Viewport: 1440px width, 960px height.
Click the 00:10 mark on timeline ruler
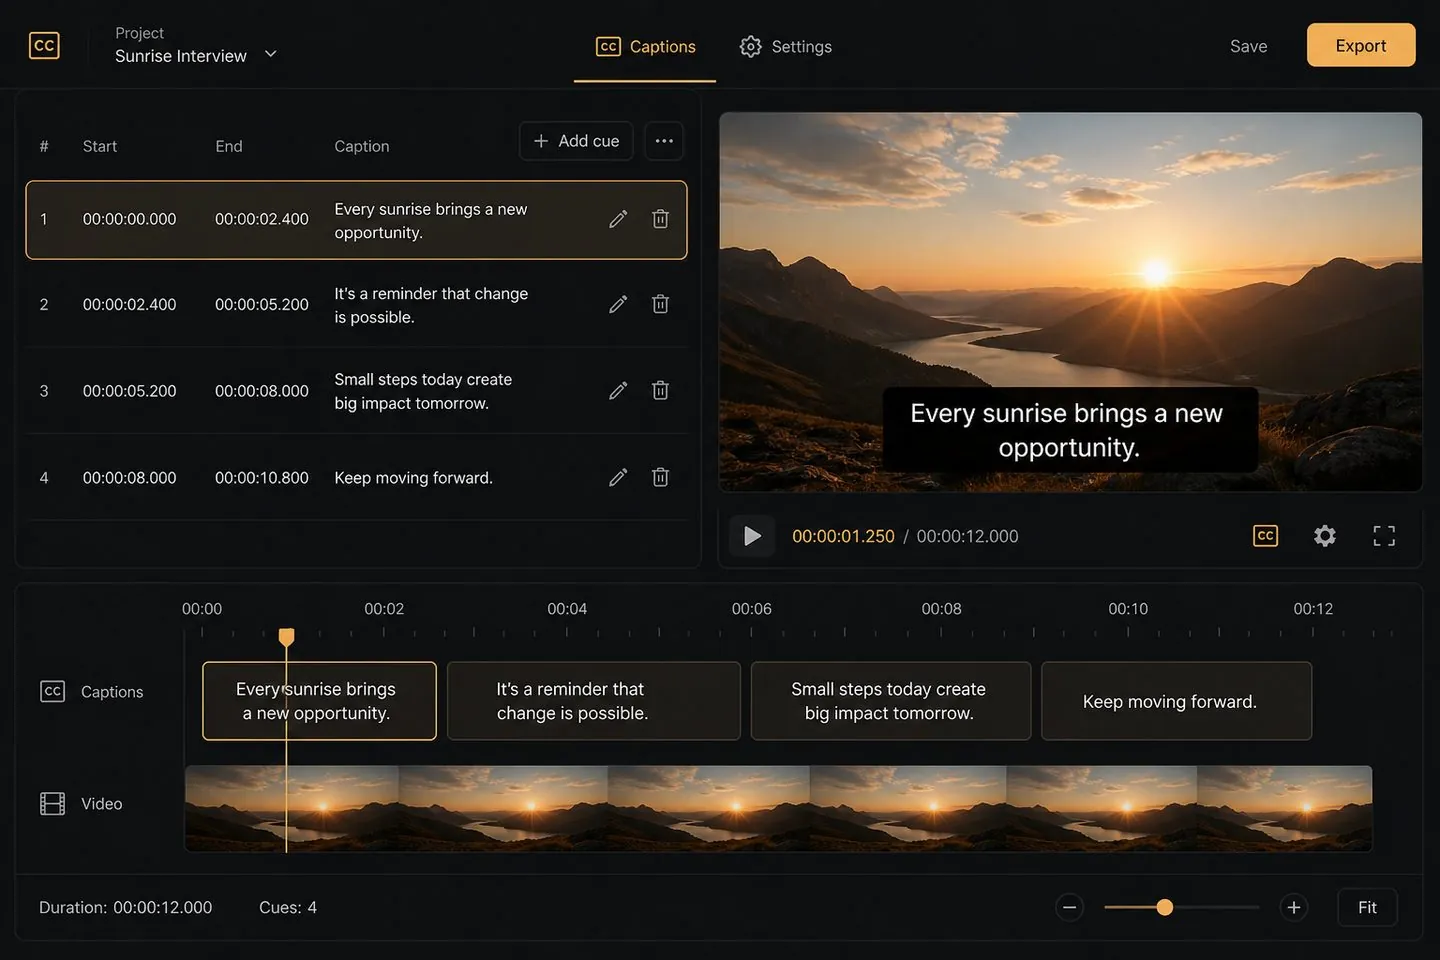click(1128, 609)
